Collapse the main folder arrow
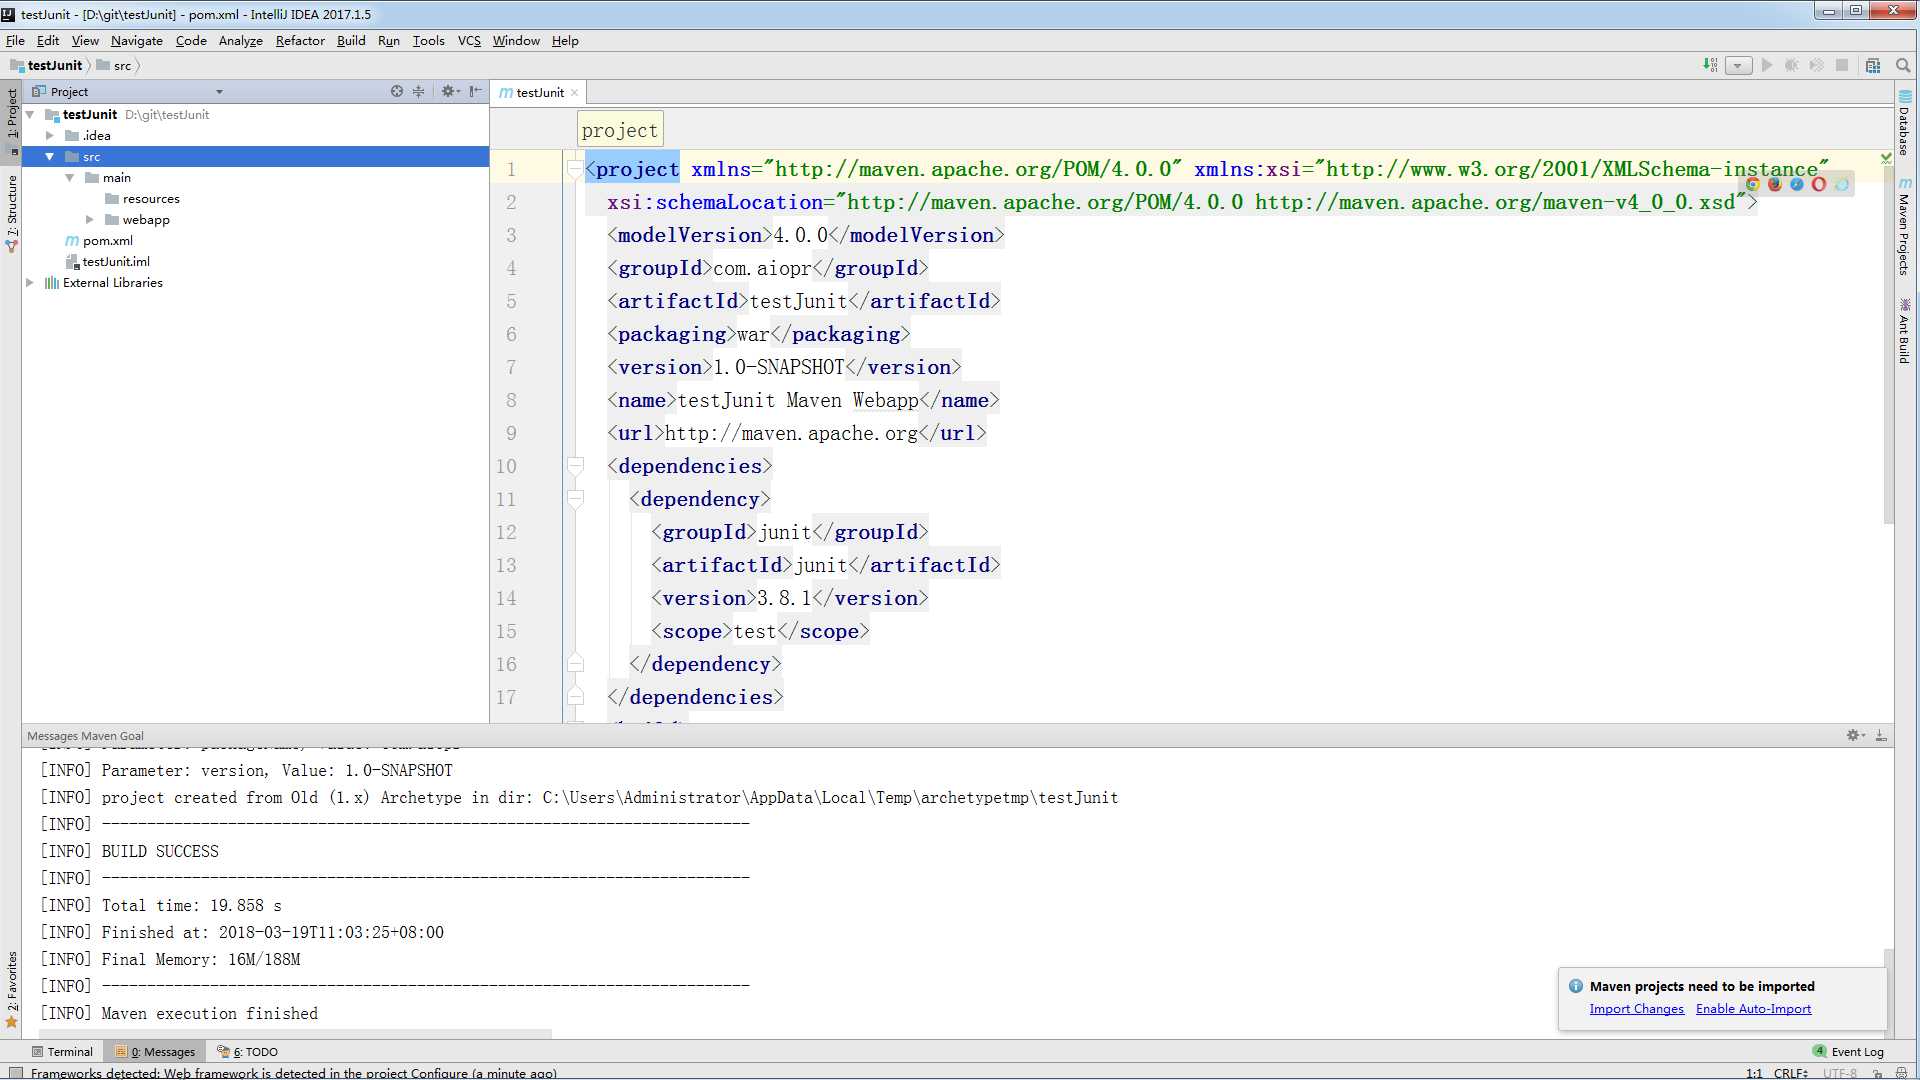This screenshot has width=1920, height=1080. [x=70, y=177]
